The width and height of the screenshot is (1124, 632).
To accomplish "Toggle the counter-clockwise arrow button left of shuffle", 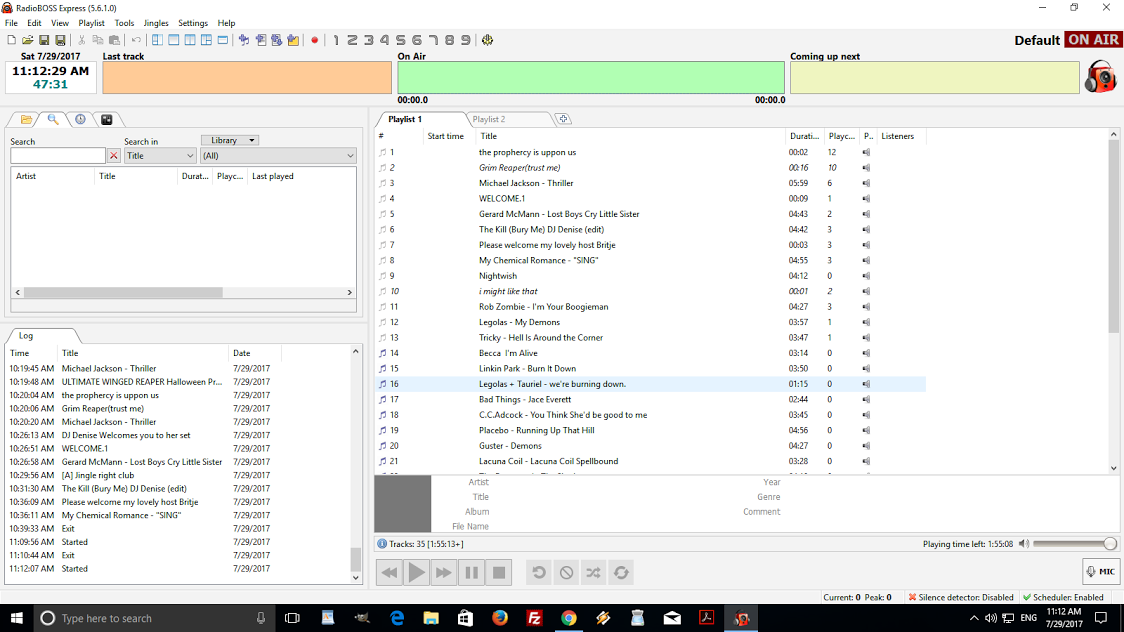I will 539,573.
